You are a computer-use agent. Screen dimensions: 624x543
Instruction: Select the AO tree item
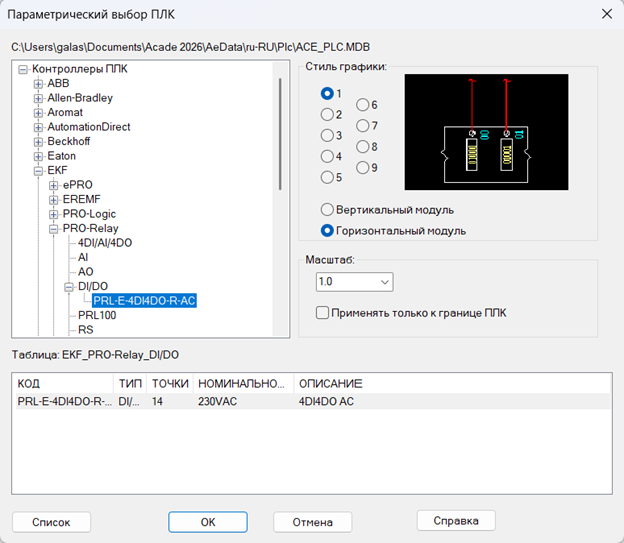tap(86, 272)
